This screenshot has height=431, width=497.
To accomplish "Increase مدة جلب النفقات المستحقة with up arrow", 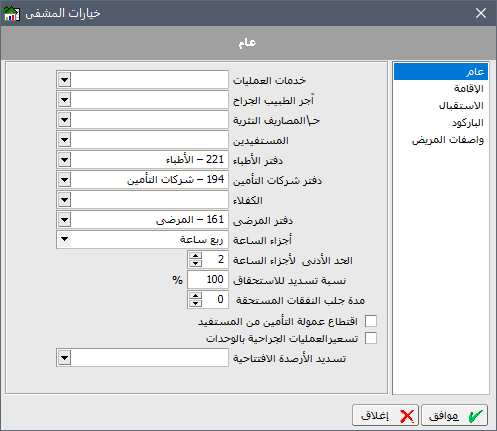I will [x=195, y=296].
